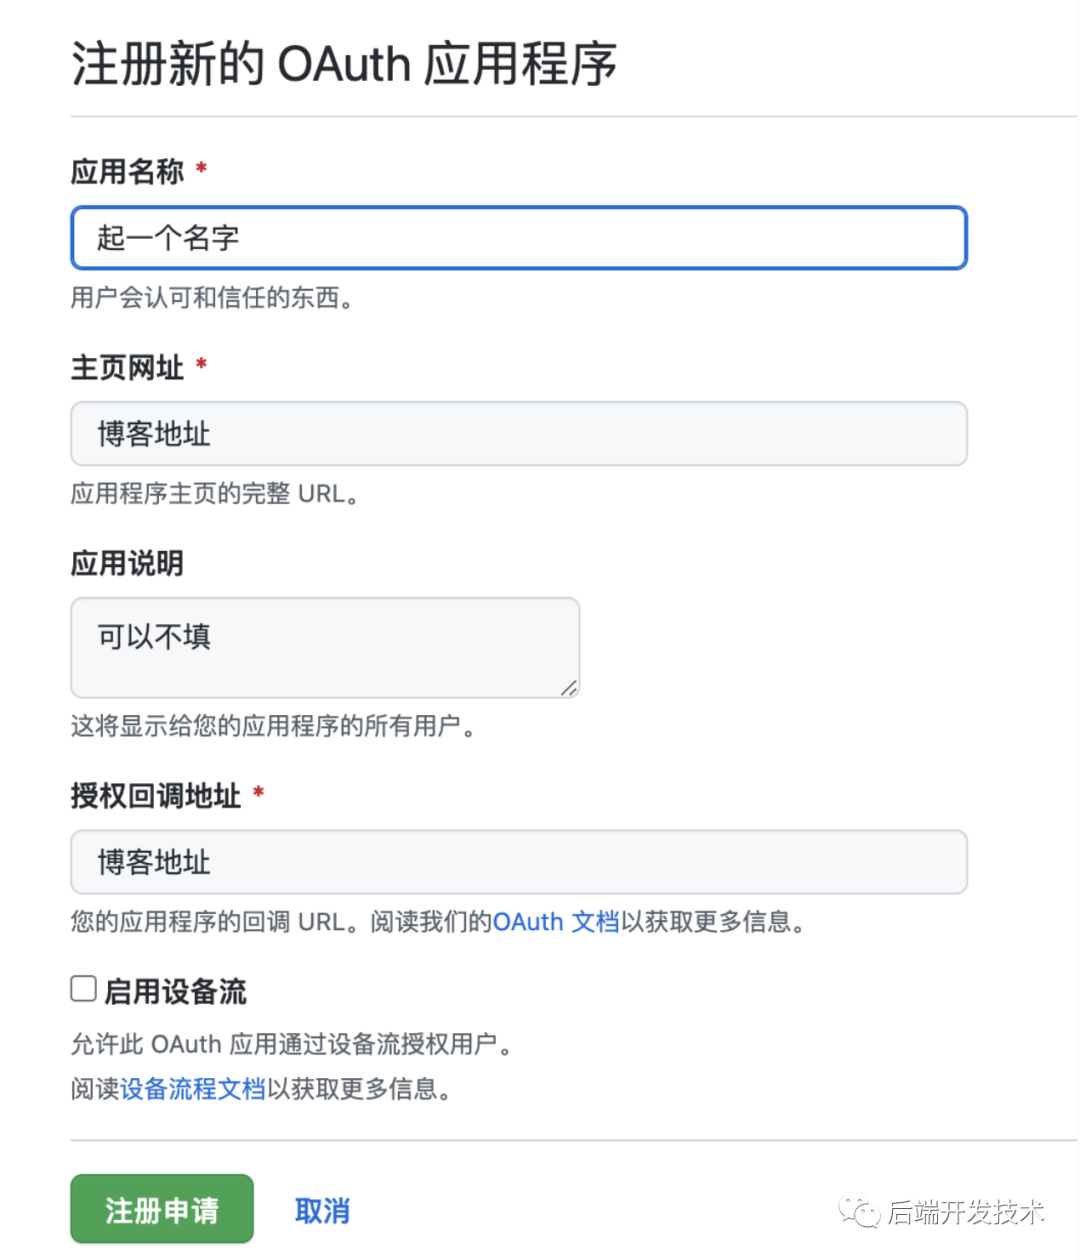Click the 授权回调地址 field label
The width and height of the screenshot is (1080, 1260).
(x=155, y=795)
